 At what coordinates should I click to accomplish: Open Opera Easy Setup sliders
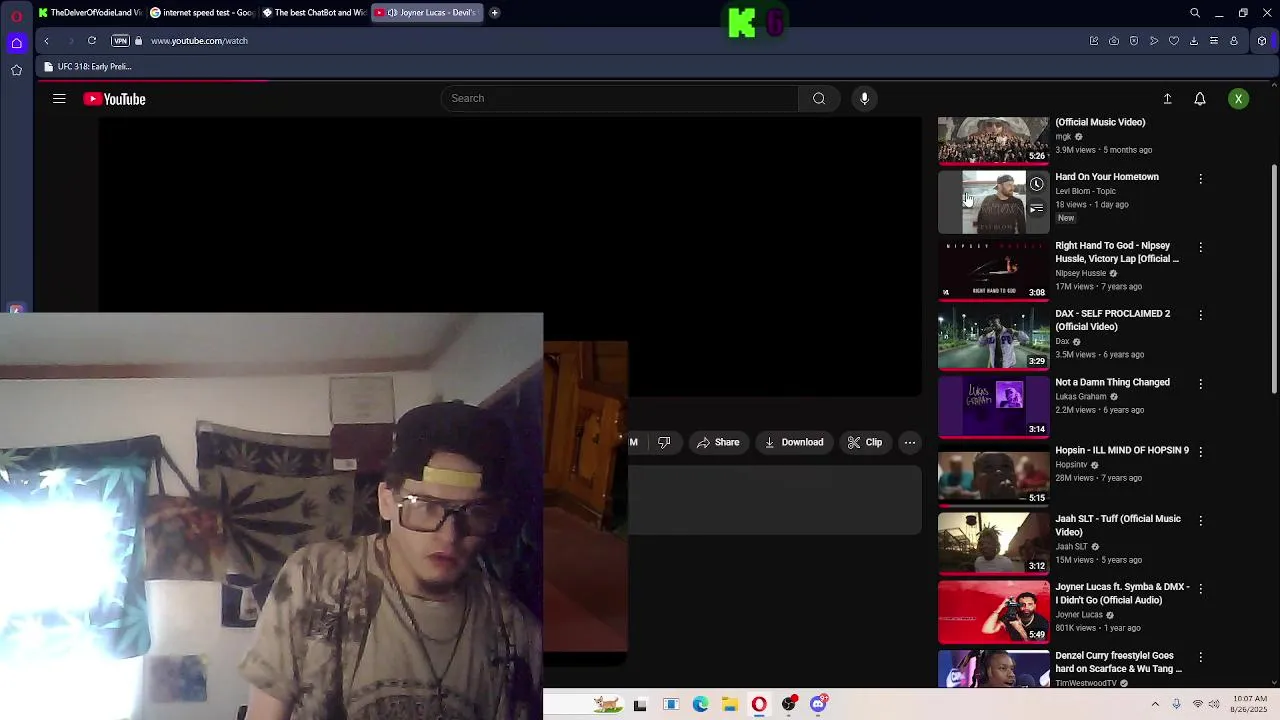(1214, 41)
